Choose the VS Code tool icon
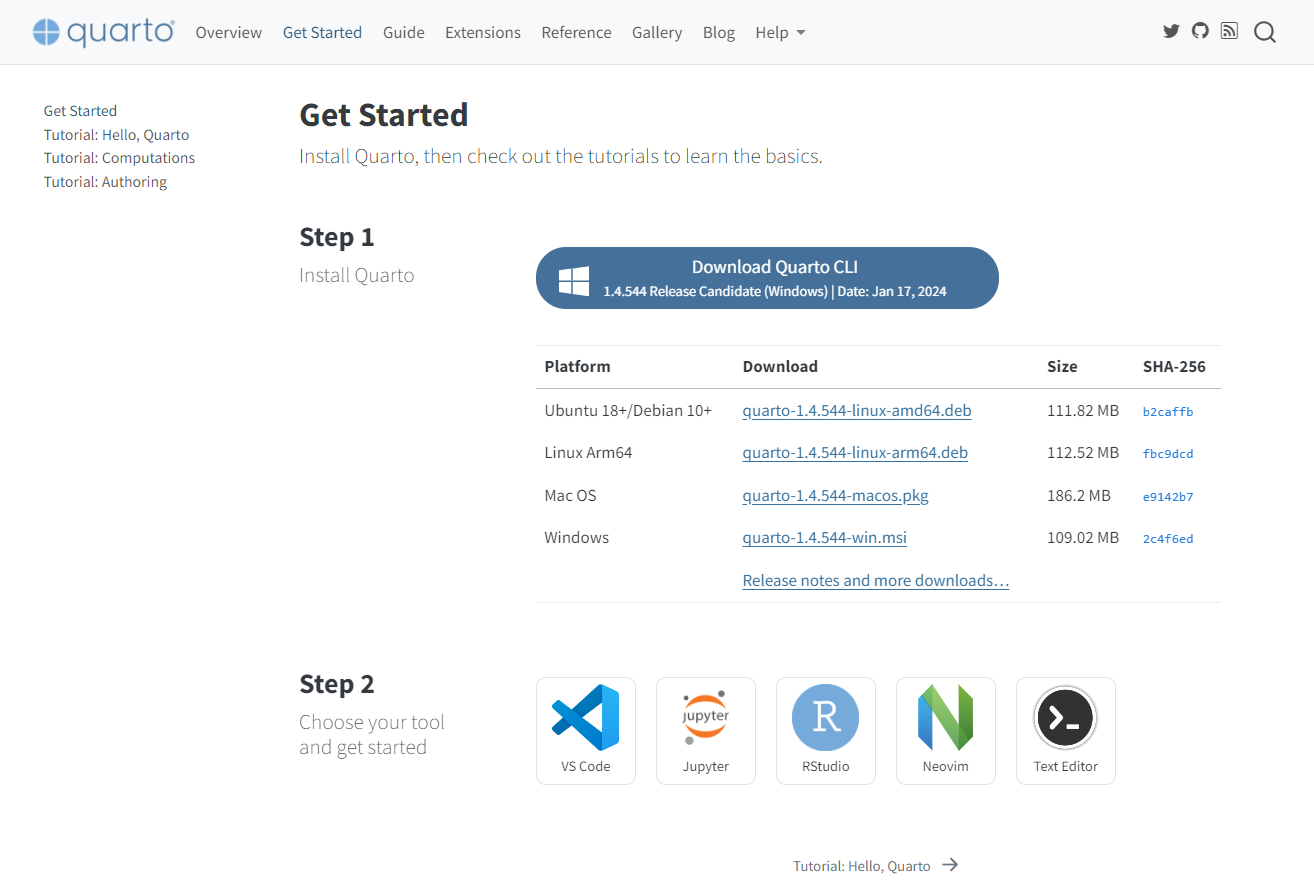1314x894 pixels. point(586,731)
